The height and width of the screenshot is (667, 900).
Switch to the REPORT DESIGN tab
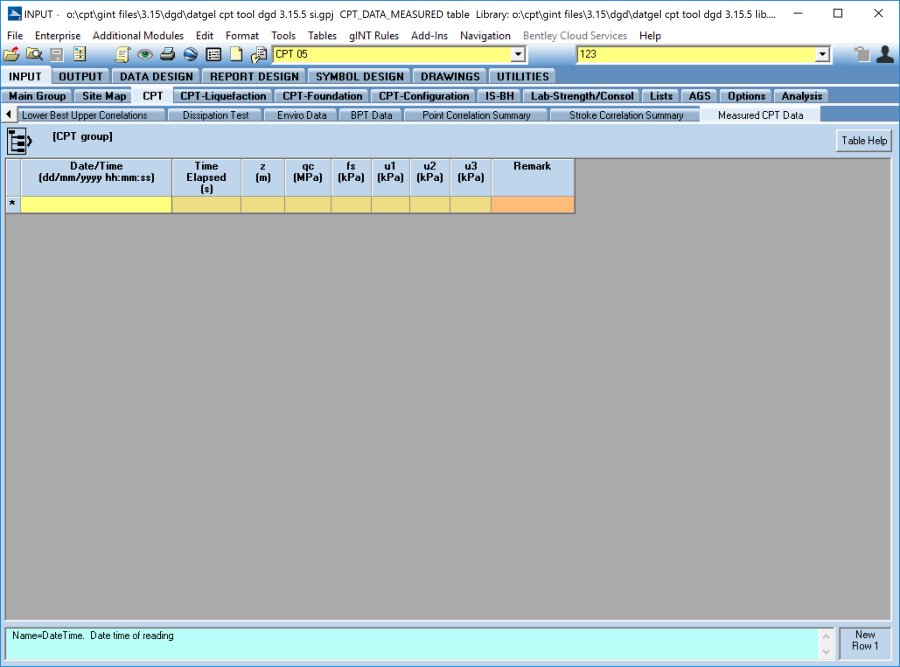pyautogui.click(x=254, y=76)
